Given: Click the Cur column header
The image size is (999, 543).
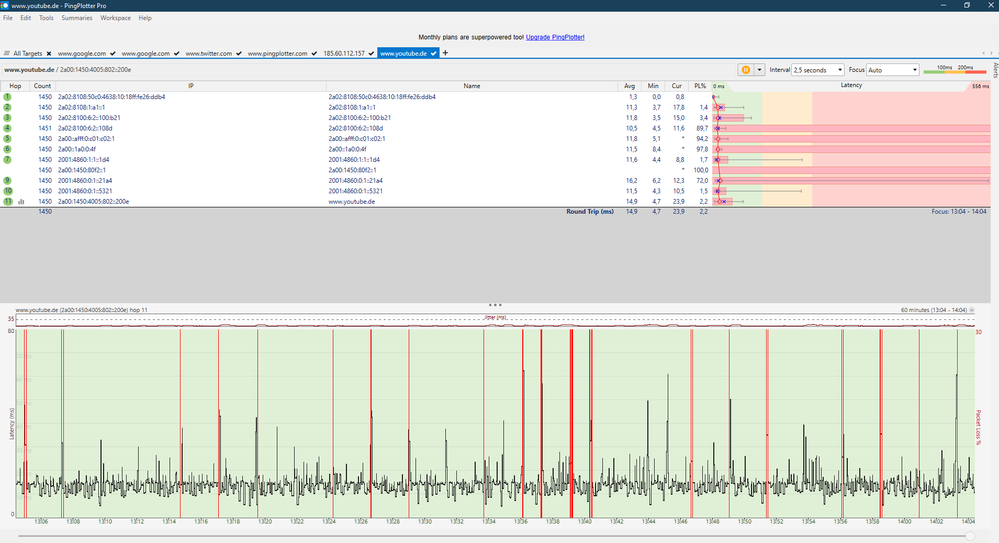Looking at the screenshot, I should pyautogui.click(x=677, y=86).
